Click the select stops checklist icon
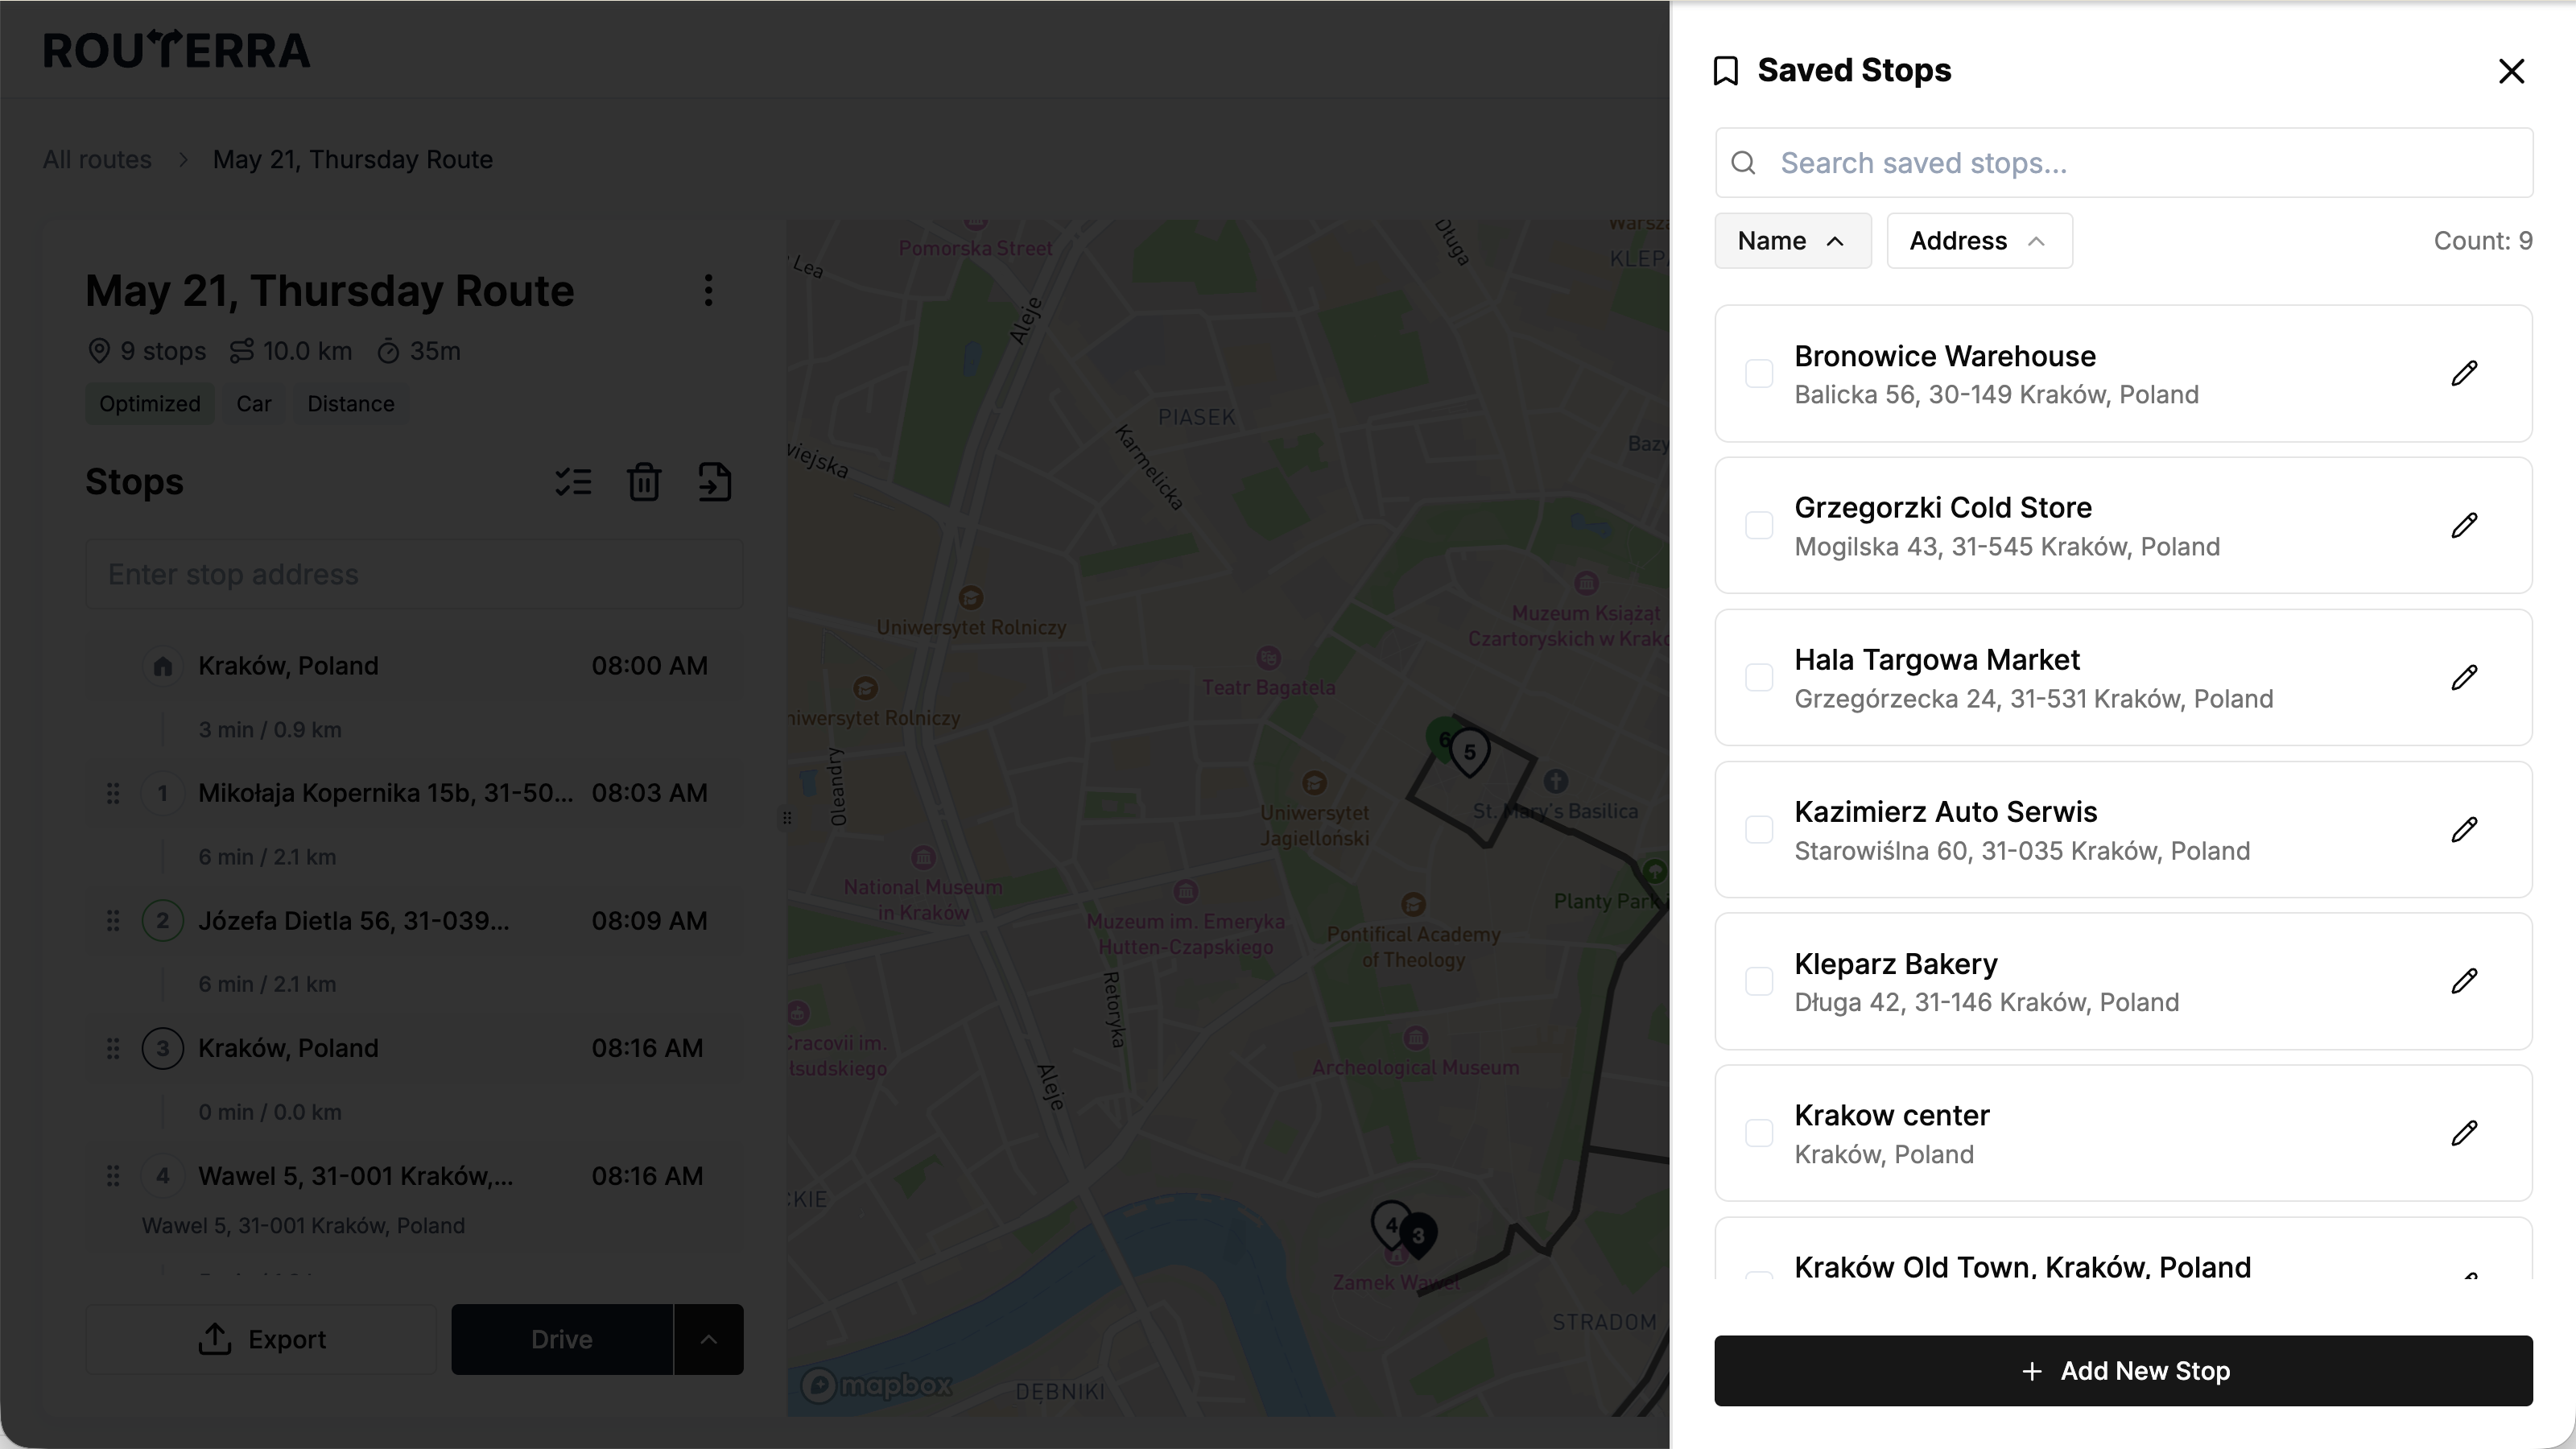Viewport: 2576px width, 1449px height. (x=574, y=482)
